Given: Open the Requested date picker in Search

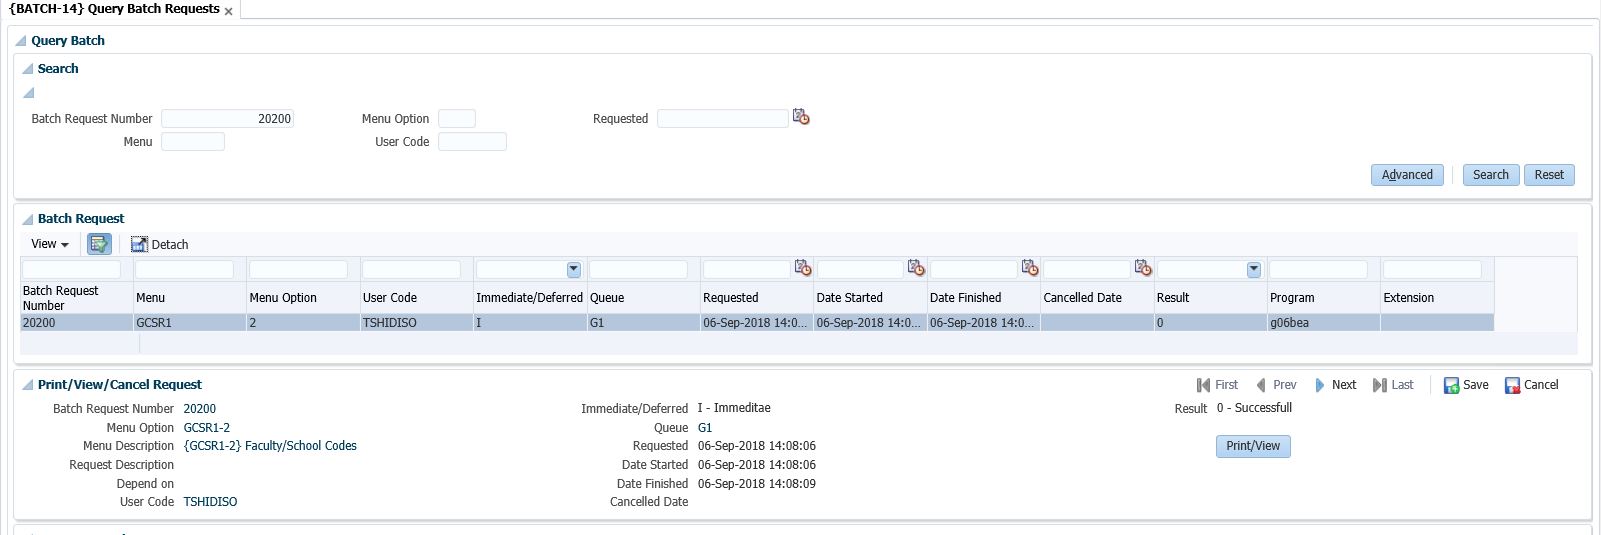Looking at the screenshot, I should pyautogui.click(x=801, y=118).
